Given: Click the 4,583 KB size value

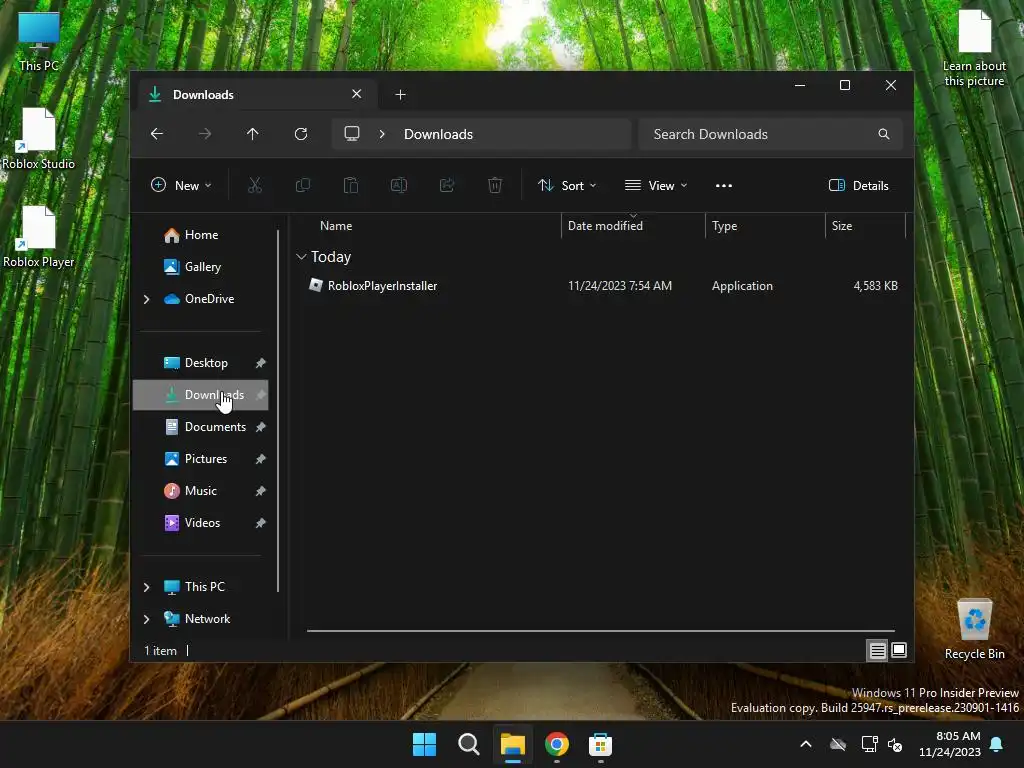Looking at the screenshot, I should [875, 285].
